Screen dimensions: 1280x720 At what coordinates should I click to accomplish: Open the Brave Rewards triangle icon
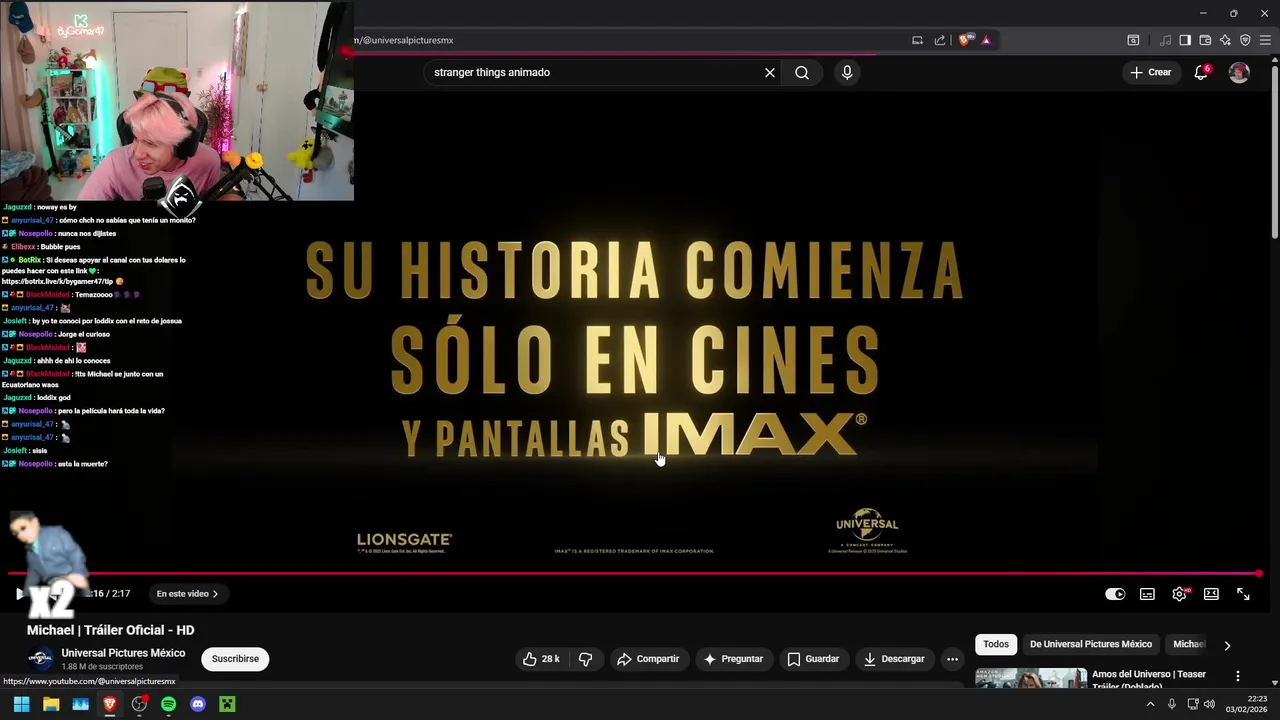click(986, 40)
